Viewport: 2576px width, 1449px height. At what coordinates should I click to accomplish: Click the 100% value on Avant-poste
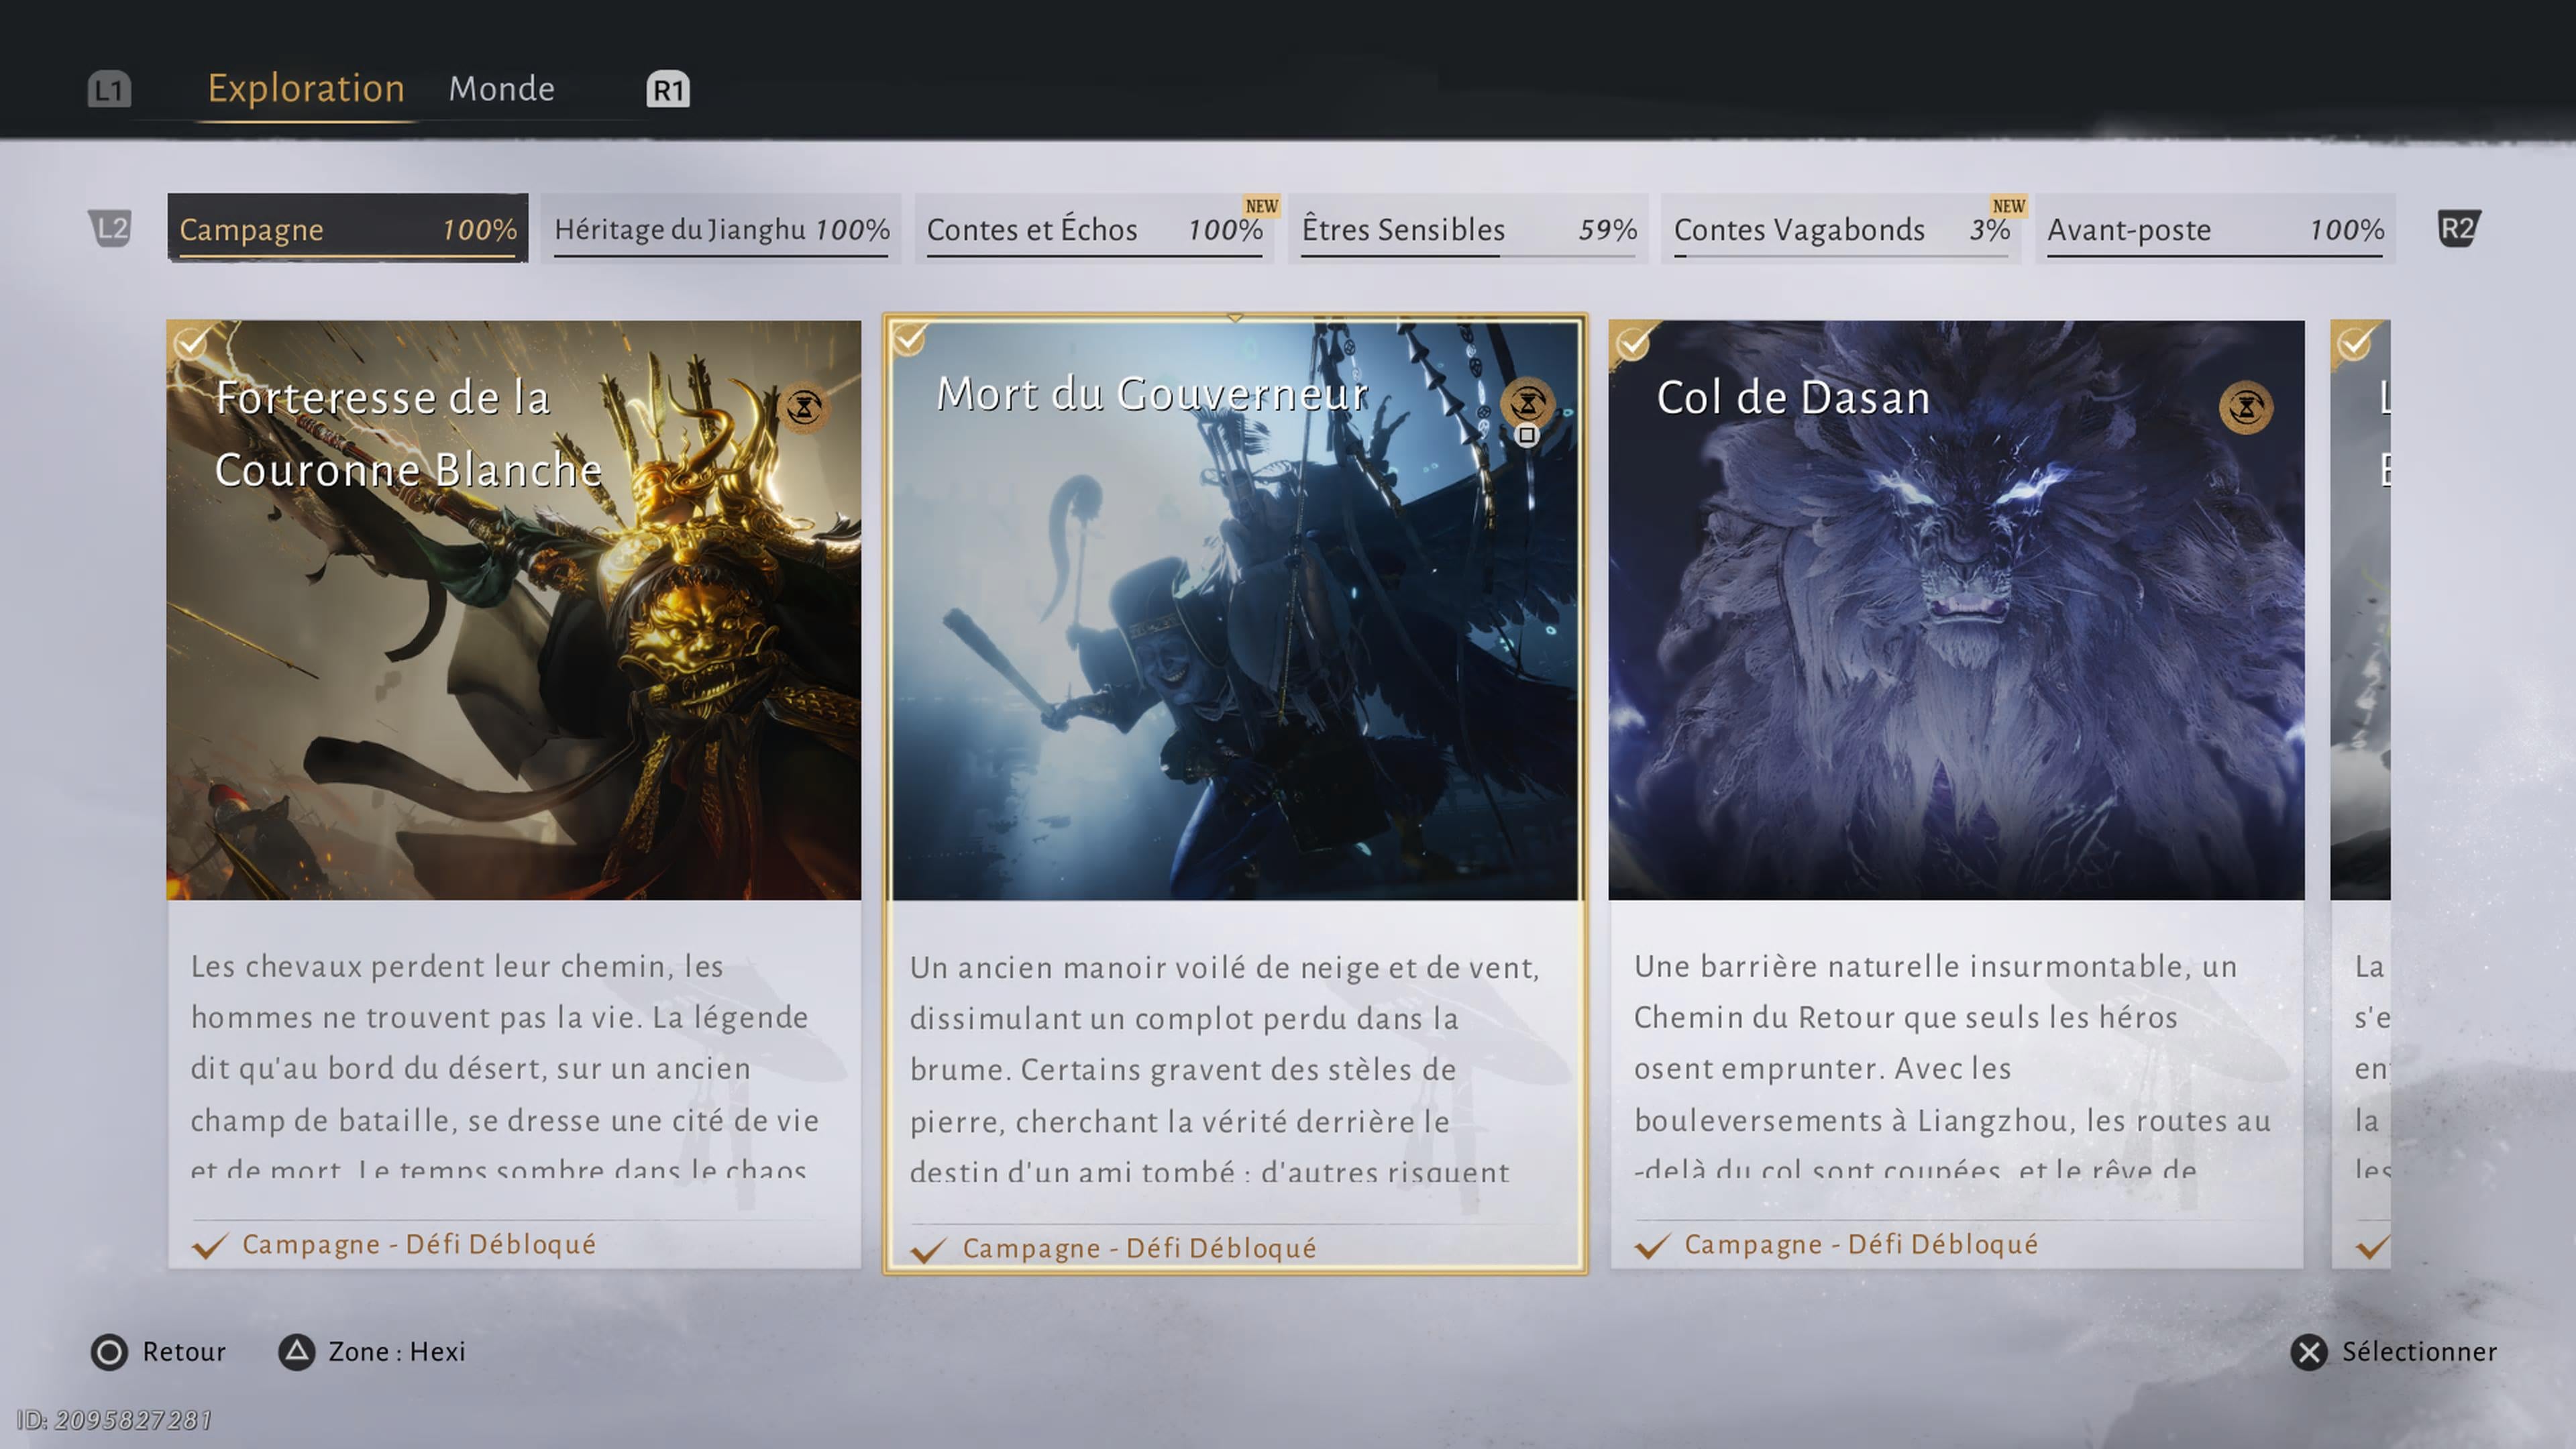point(2346,230)
